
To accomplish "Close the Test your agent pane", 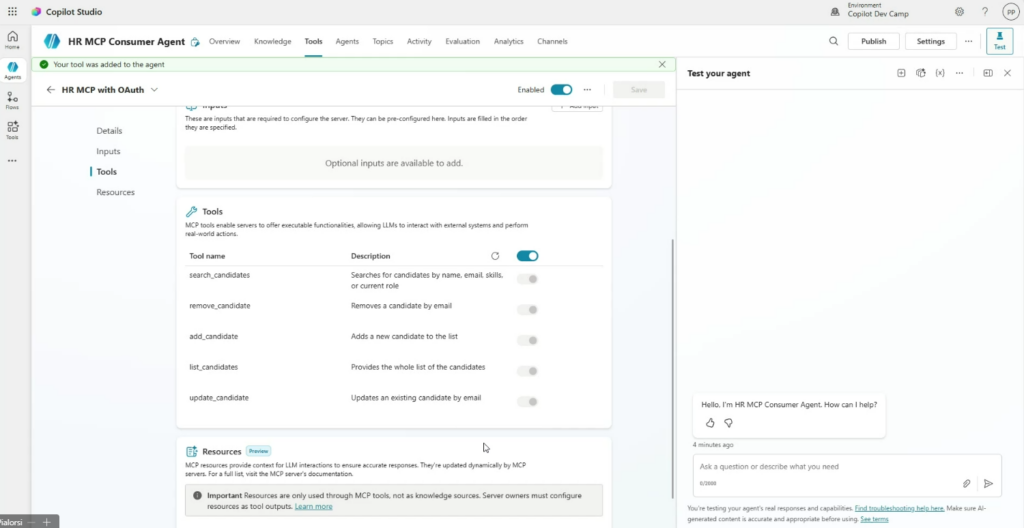I will (1007, 73).
